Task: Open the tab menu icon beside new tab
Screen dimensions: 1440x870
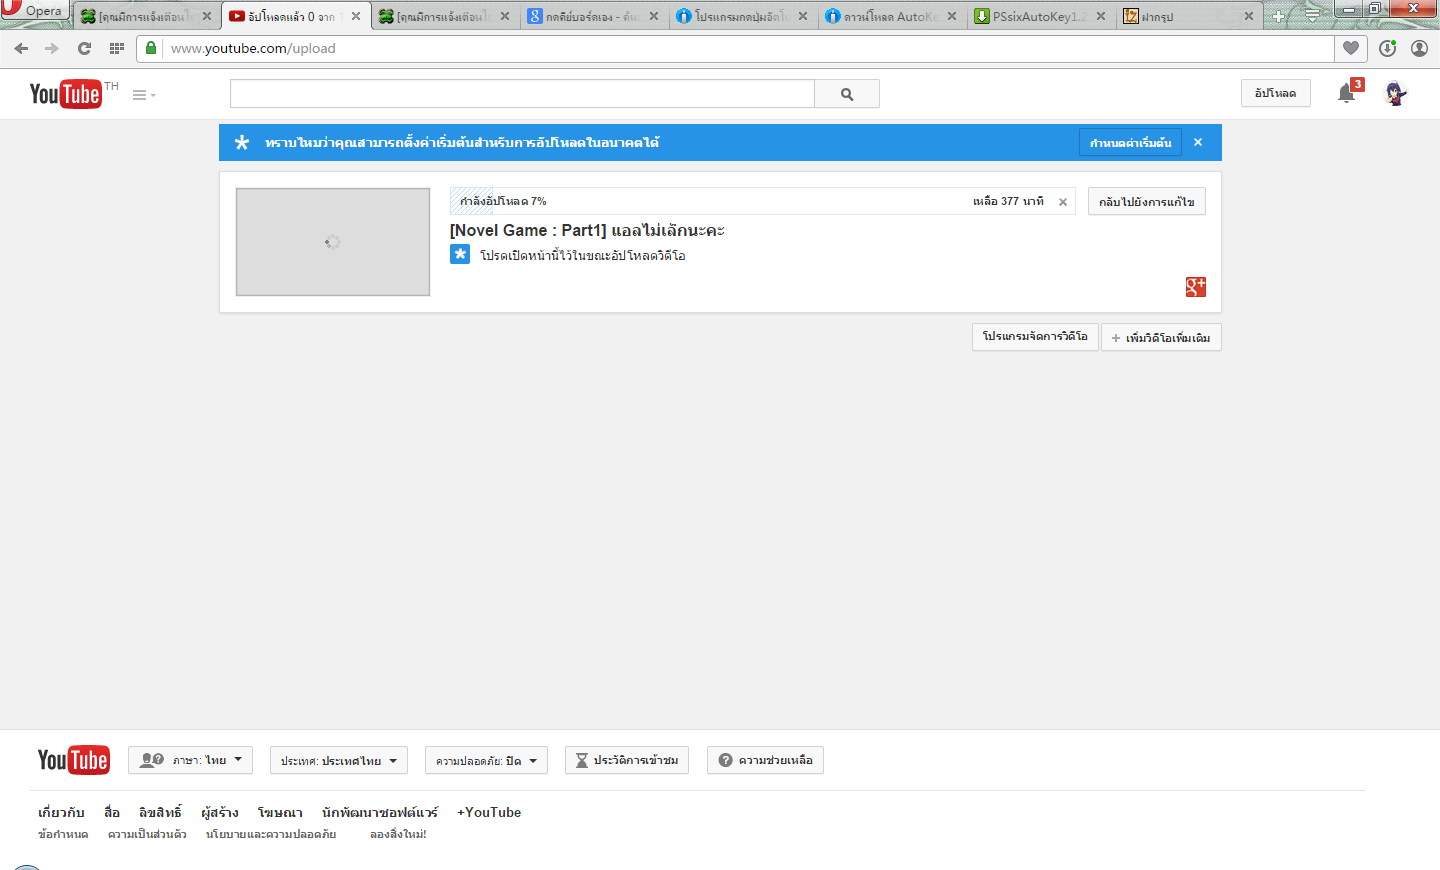Action: 1312,15
